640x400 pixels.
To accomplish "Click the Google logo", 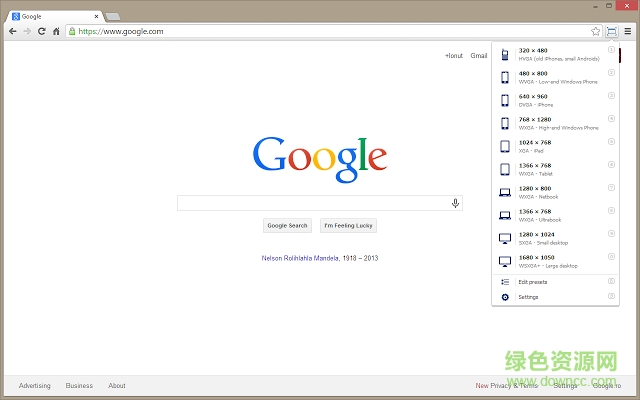I will (320, 159).
